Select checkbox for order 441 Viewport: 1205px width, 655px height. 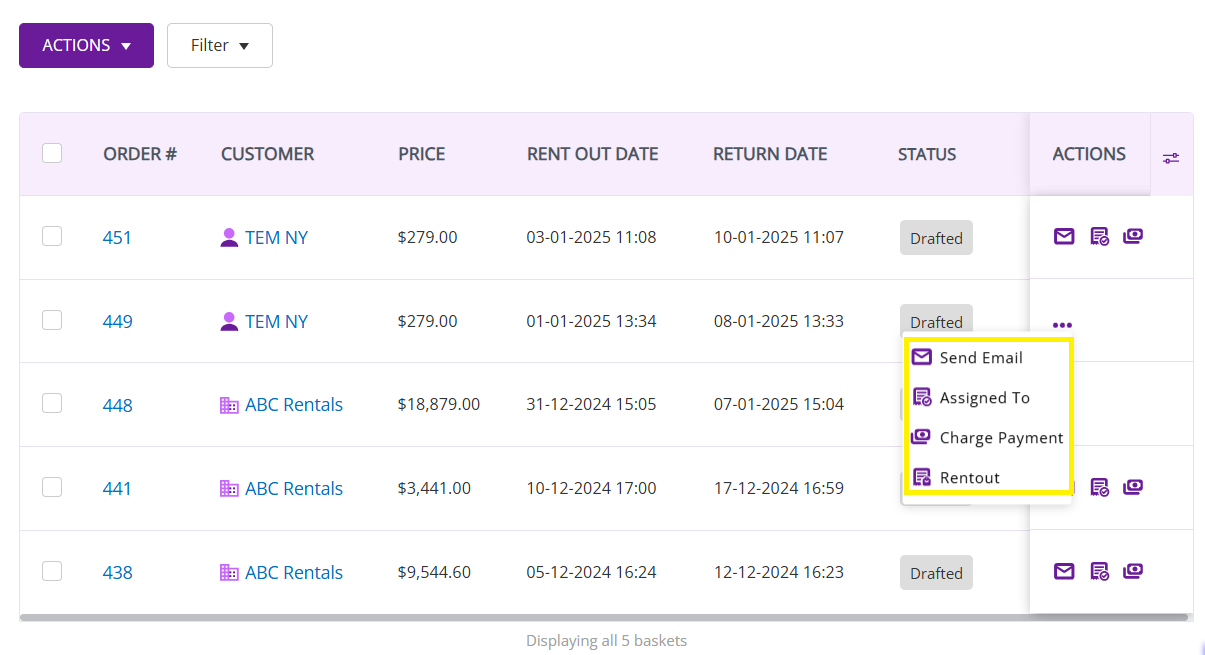click(x=52, y=487)
